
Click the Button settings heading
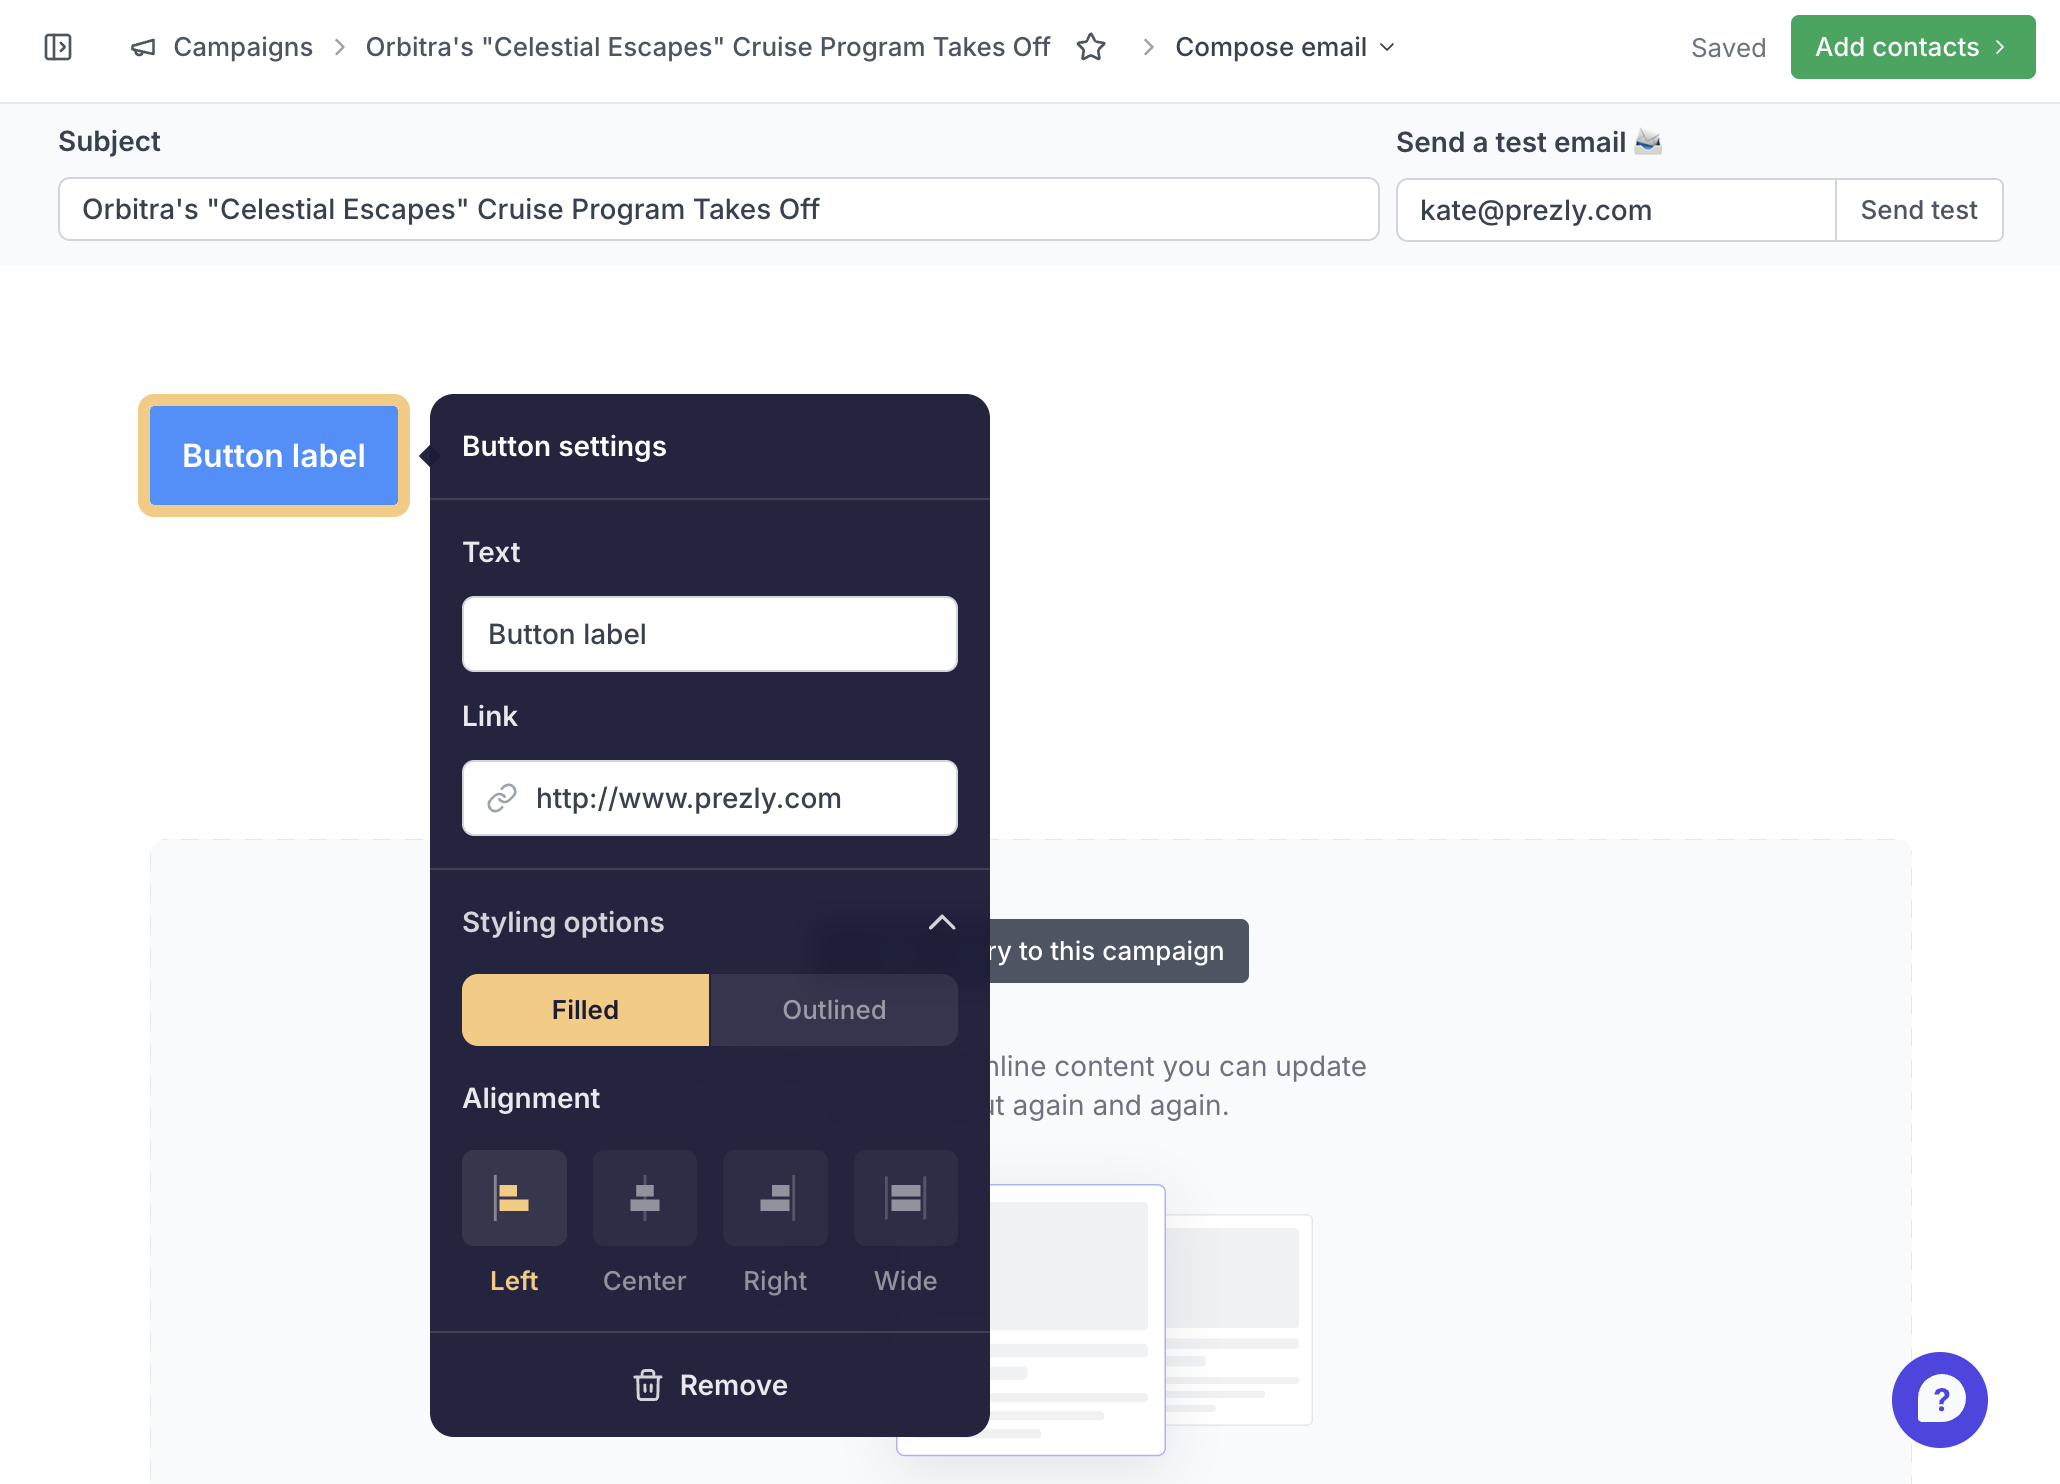pyautogui.click(x=564, y=446)
